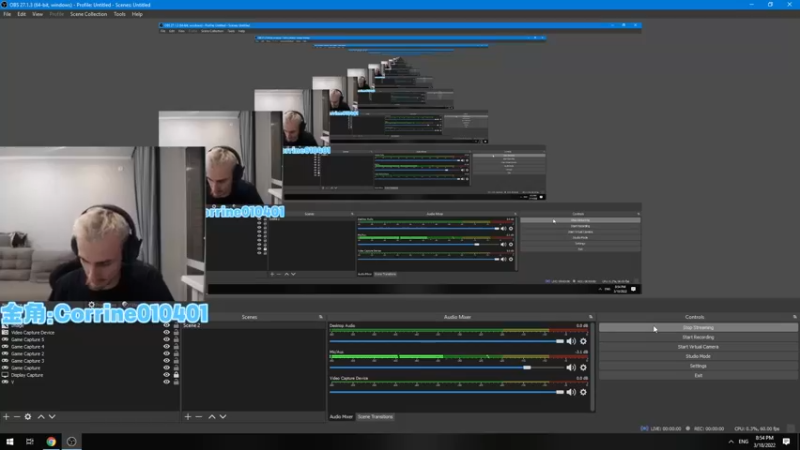
Task: Open the Edit menu
Action: [21, 14]
